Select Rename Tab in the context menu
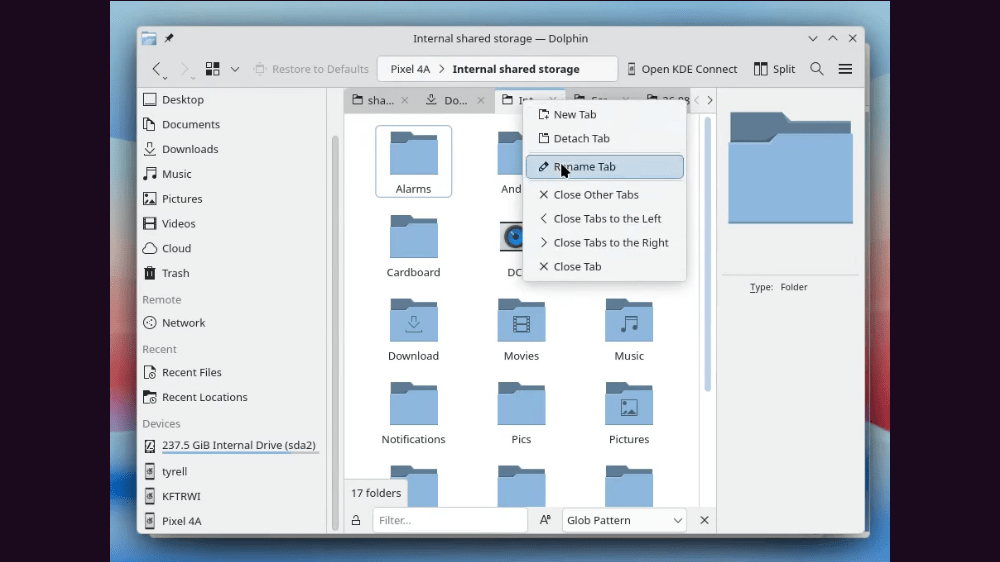The height and width of the screenshot is (562, 1000). (605, 166)
